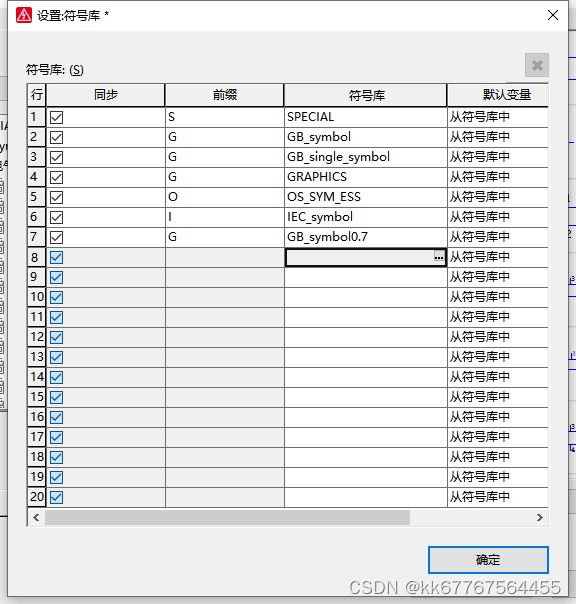Toggle sync checkbox in row 15

[x=57, y=397]
